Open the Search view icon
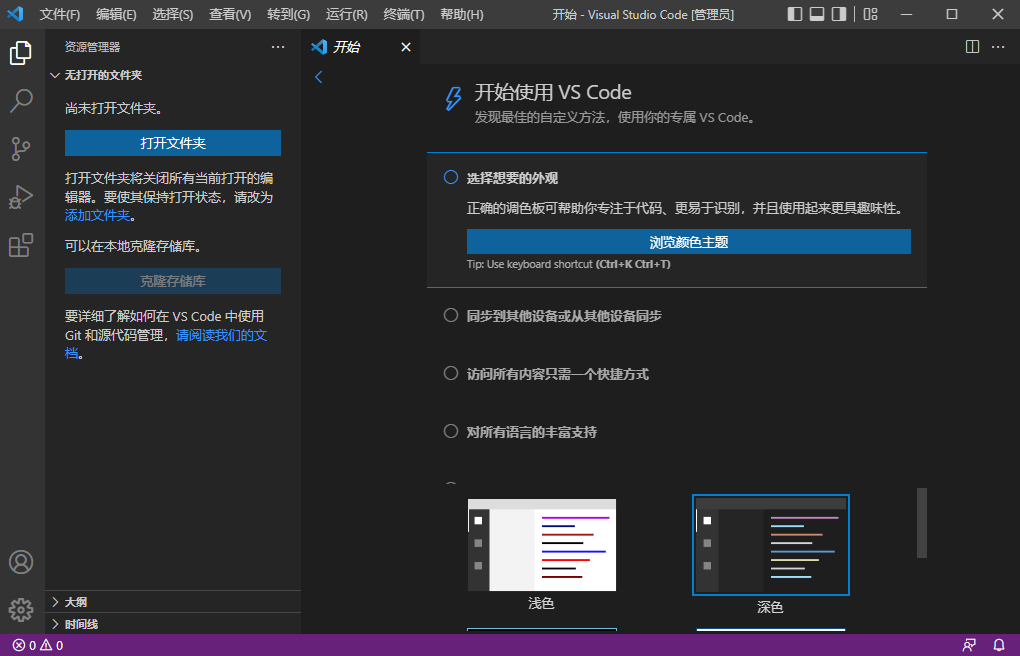The width and height of the screenshot is (1020, 656). coord(21,101)
